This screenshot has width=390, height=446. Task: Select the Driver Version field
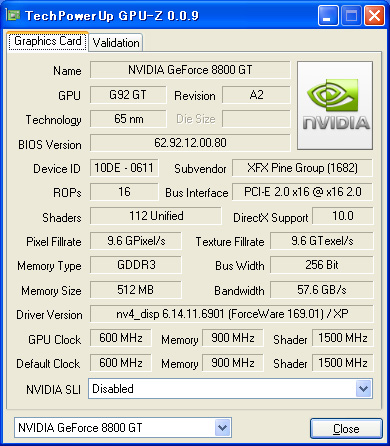pyautogui.click(x=232, y=314)
